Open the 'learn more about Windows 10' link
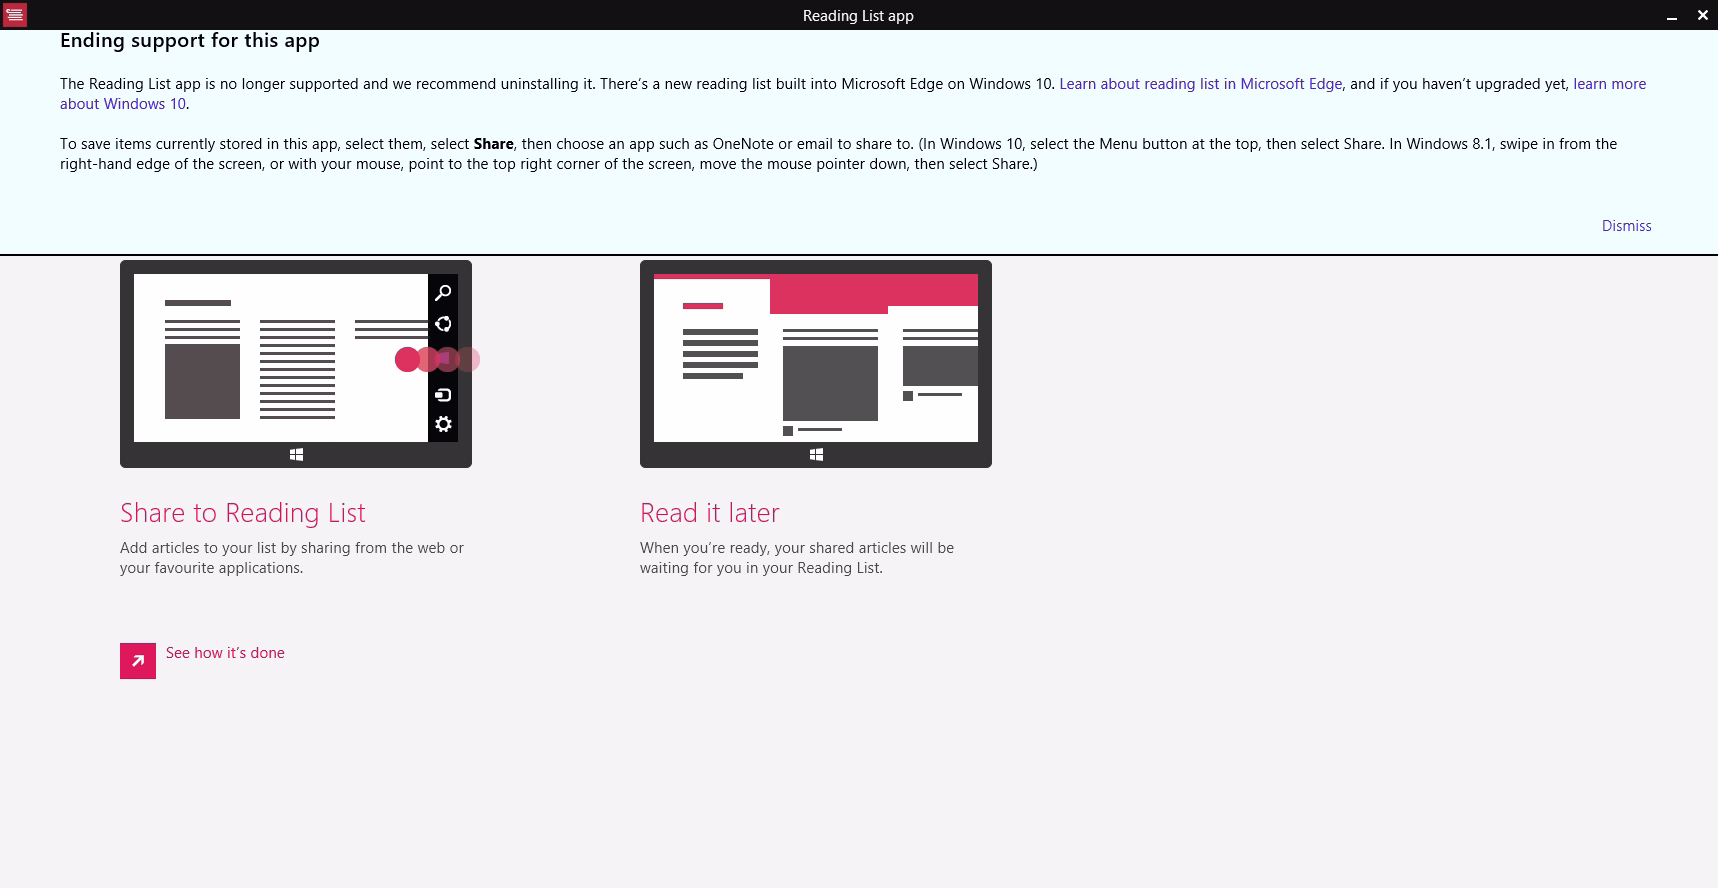The image size is (1718, 888). coord(1609,84)
